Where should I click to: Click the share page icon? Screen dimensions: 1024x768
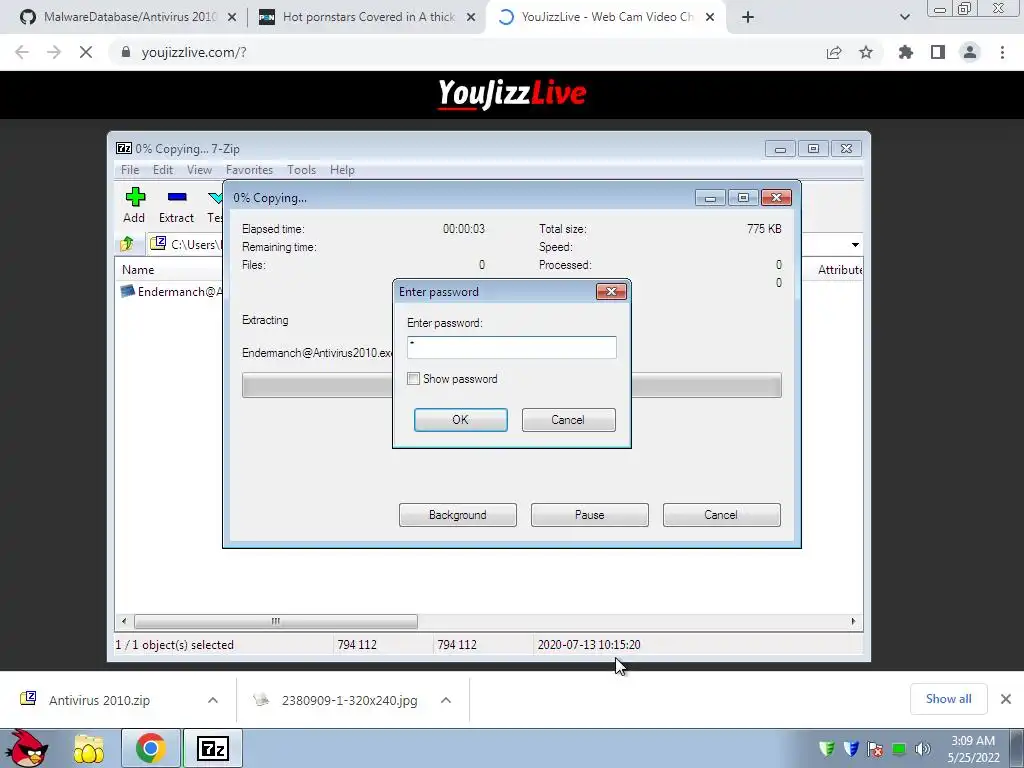click(834, 52)
